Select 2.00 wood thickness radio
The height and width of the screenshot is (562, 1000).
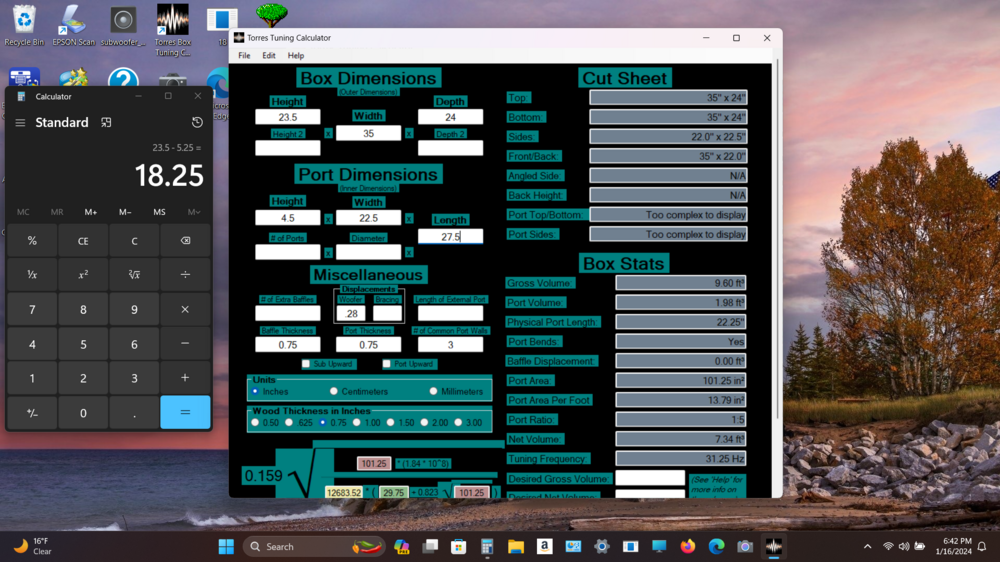424,422
